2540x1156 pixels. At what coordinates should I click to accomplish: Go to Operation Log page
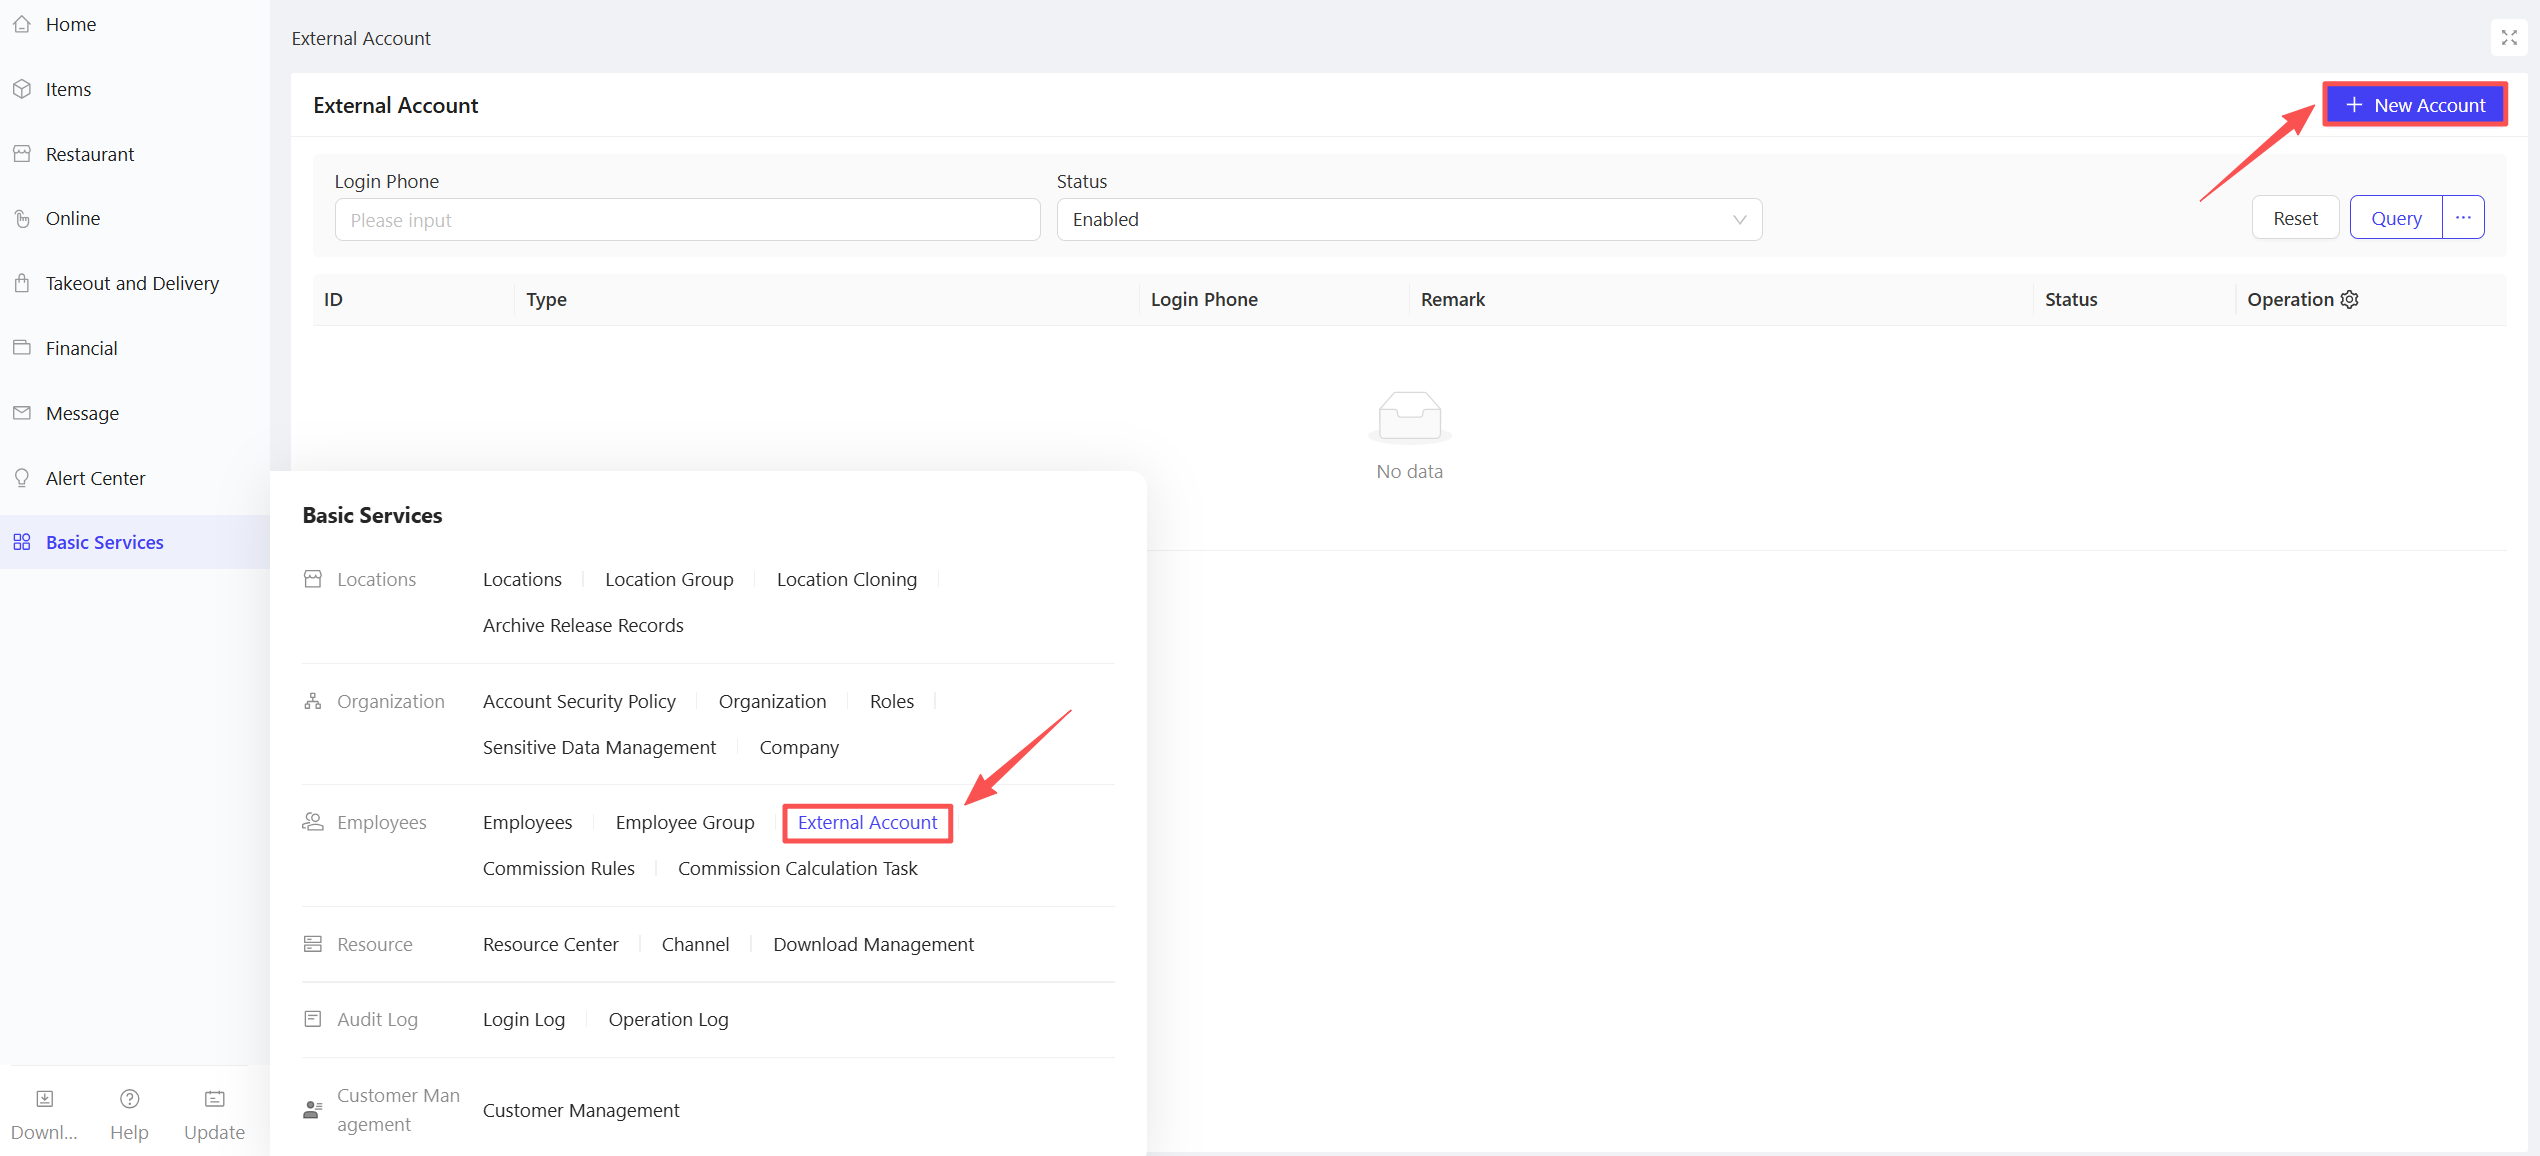668,1019
